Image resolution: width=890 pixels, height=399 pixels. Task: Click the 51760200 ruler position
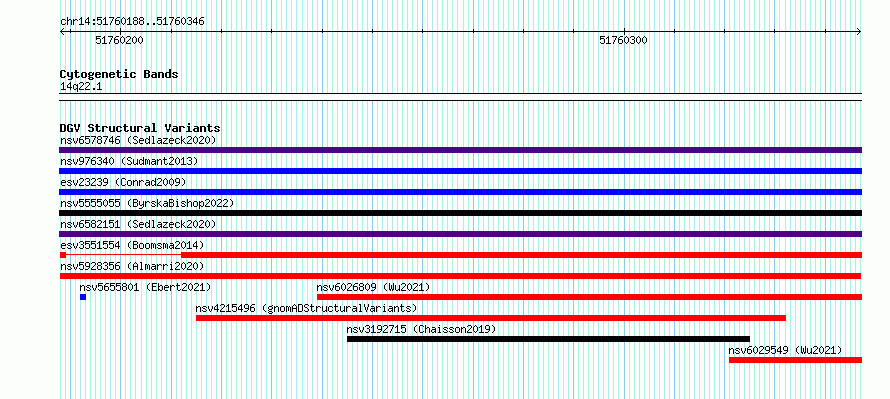pos(119,40)
